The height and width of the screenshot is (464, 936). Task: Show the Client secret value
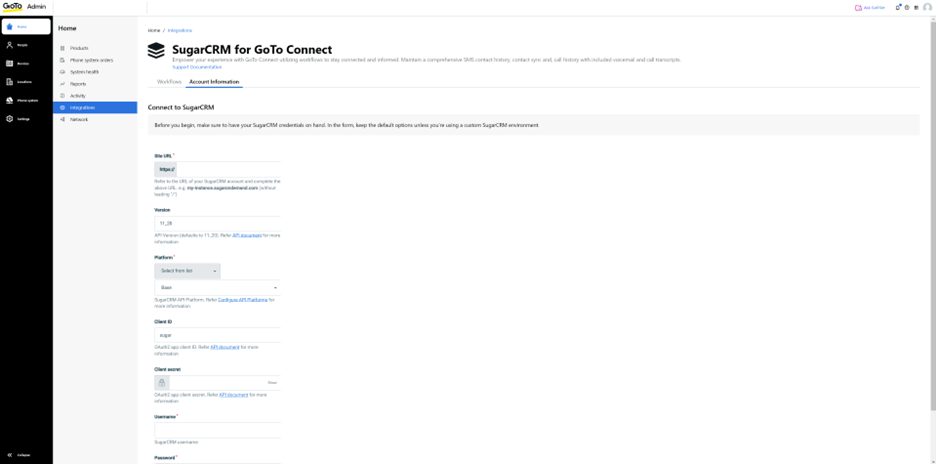point(272,382)
